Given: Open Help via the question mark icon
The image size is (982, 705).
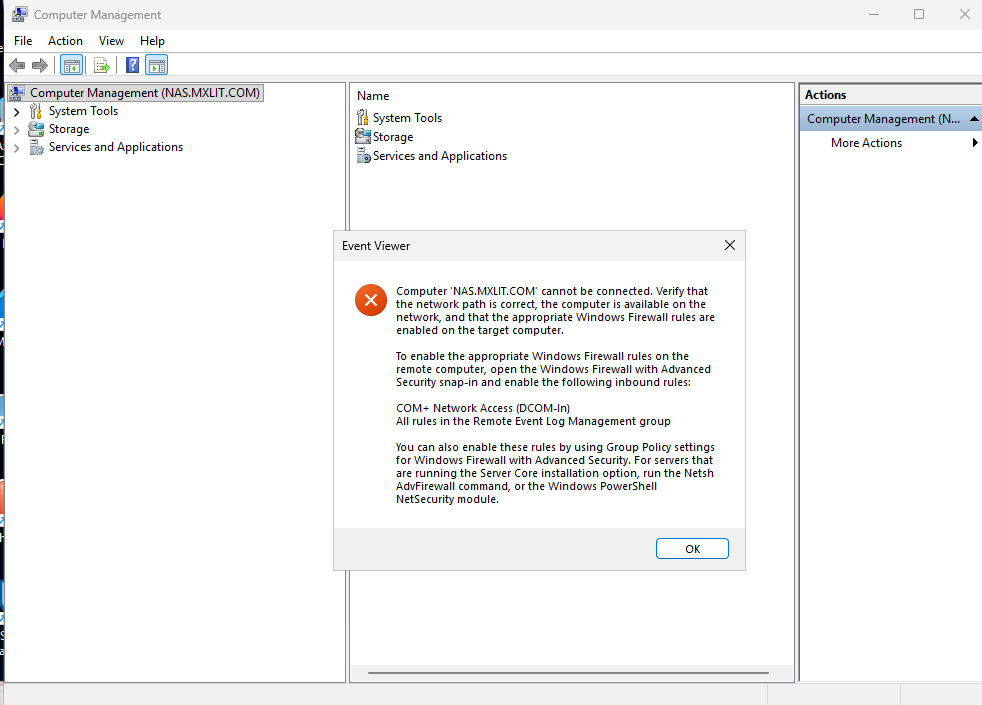Looking at the screenshot, I should pyautogui.click(x=132, y=66).
